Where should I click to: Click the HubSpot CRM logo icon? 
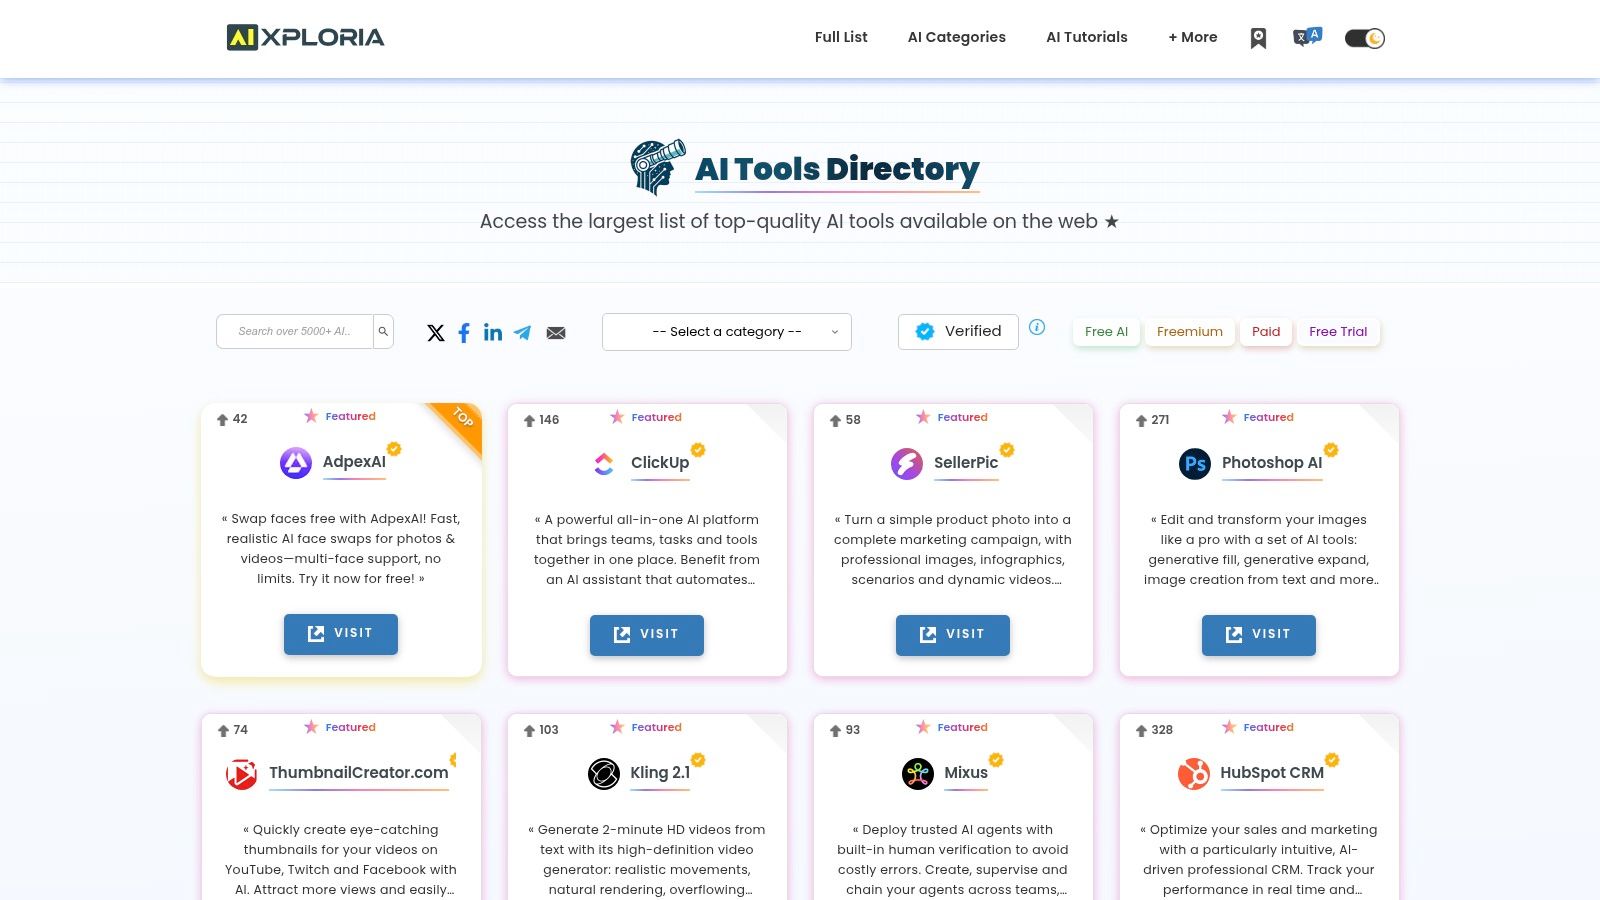1193,774
